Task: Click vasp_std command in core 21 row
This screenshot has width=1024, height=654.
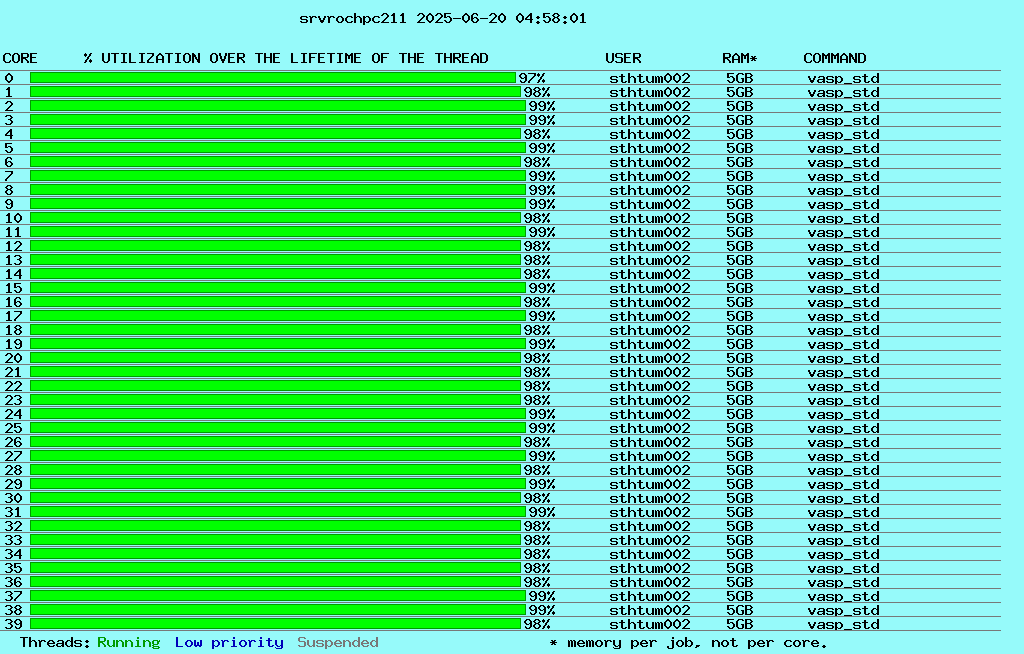Action: (843, 372)
